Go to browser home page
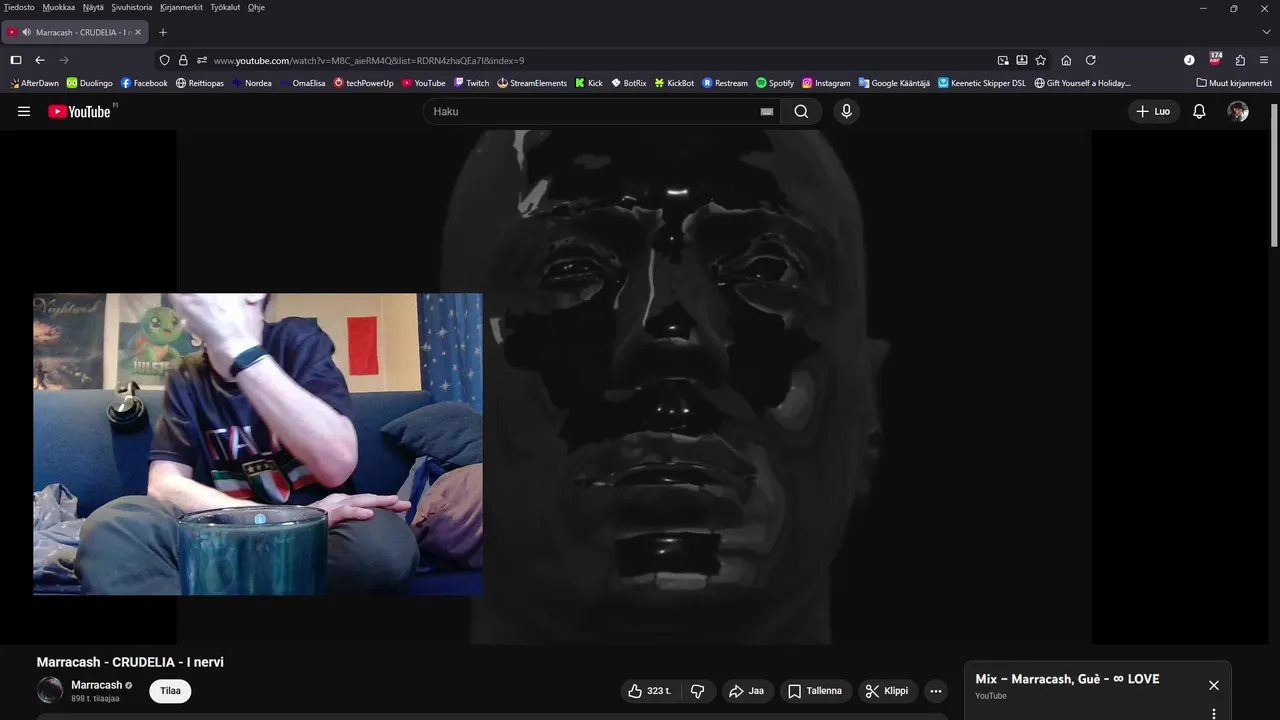Image resolution: width=1280 pixels, height=720 pixels. coord(1066,60)
